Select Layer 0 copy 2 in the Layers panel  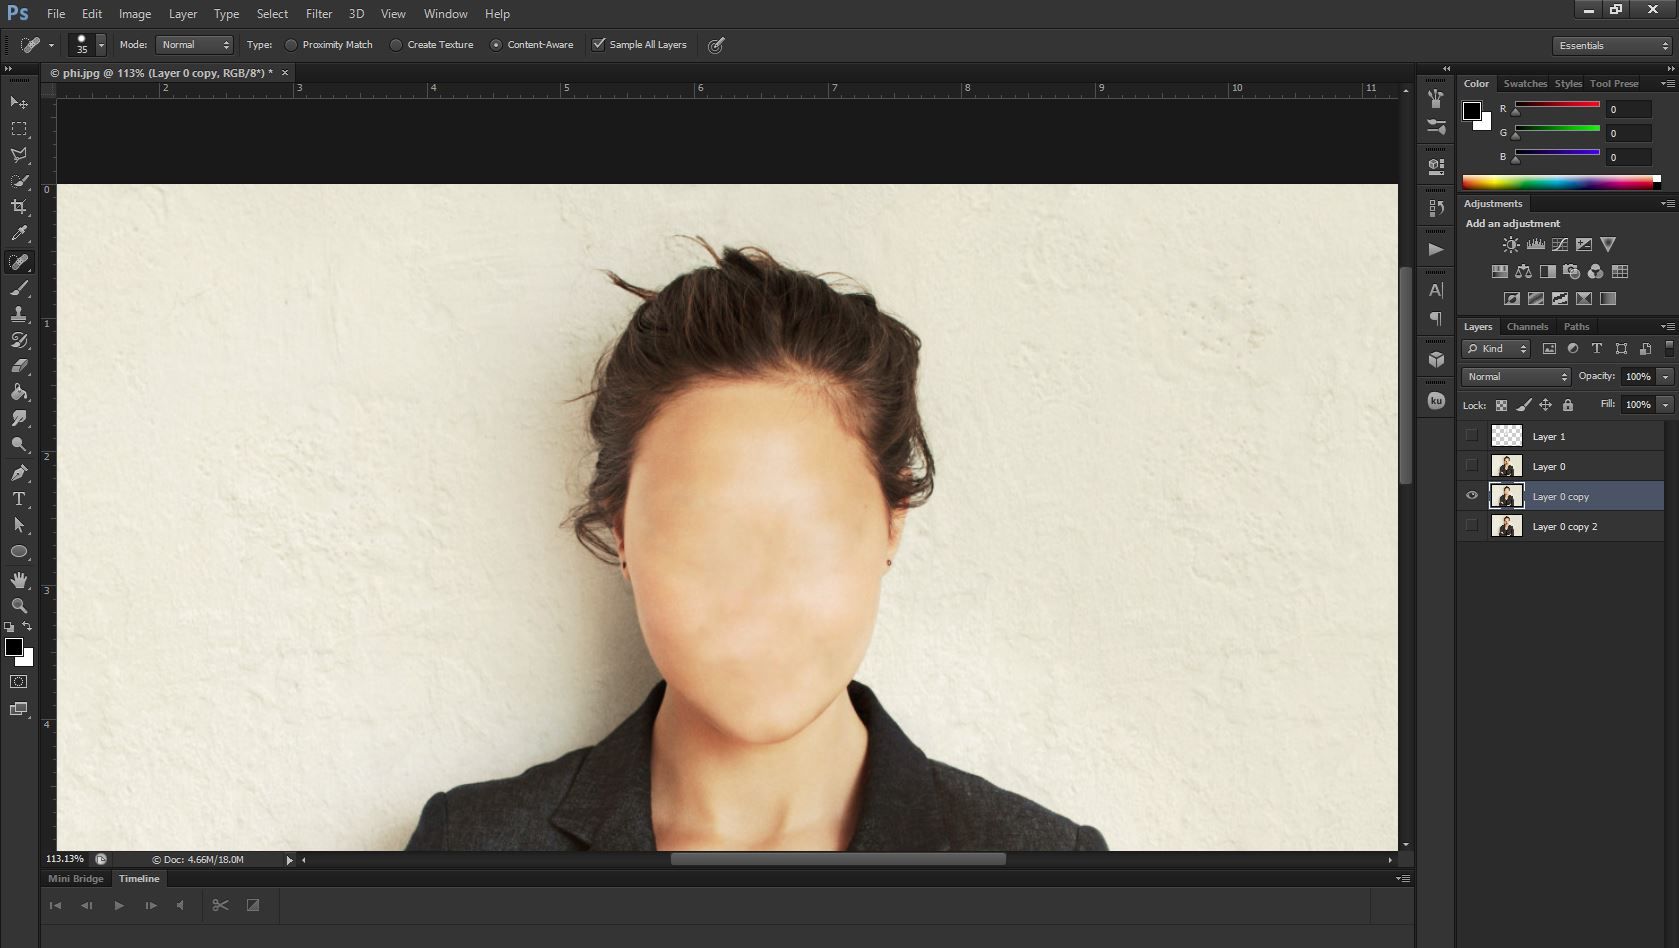click(x=1567, y=526)
